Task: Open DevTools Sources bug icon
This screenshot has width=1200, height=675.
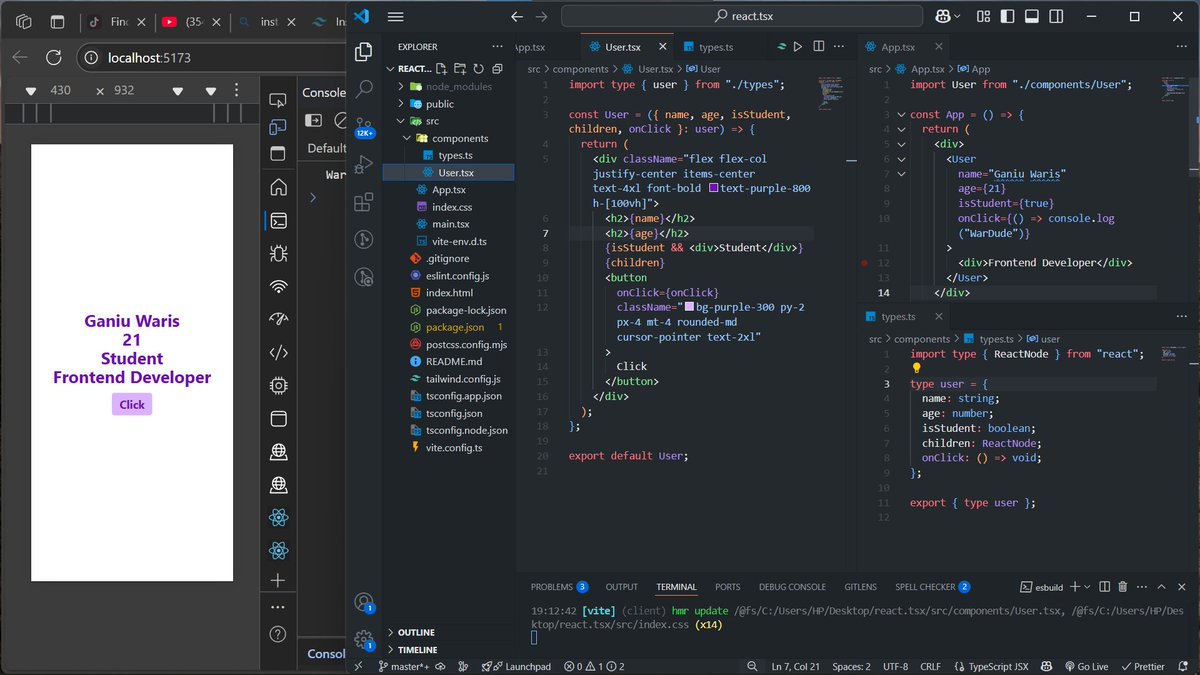Action: [x=278, y=254]
